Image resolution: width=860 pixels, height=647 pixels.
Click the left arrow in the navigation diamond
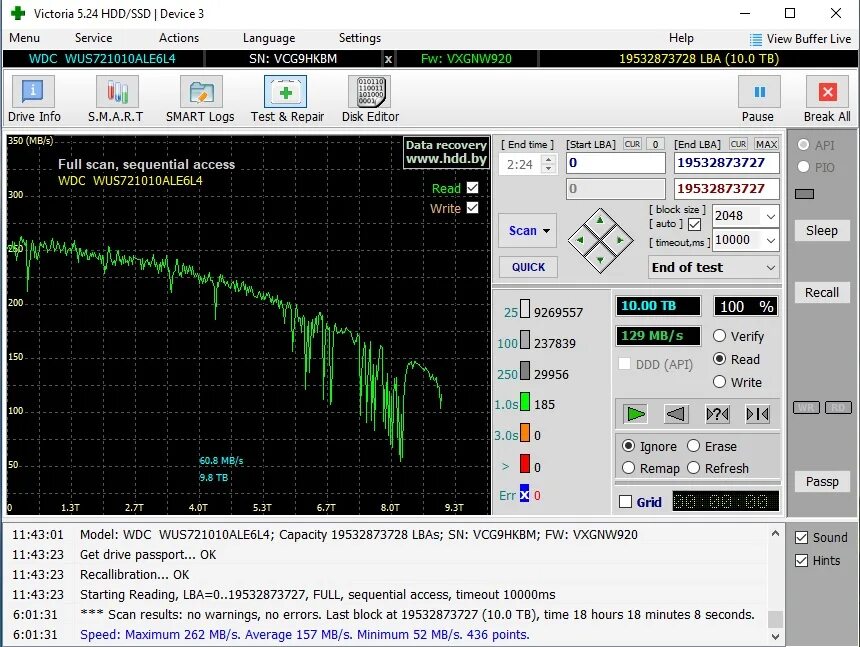(580, 240)
